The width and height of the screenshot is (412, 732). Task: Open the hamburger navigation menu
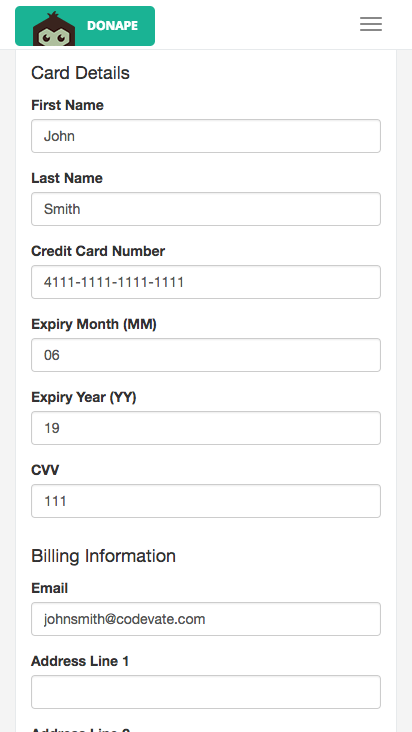[371, 24]
